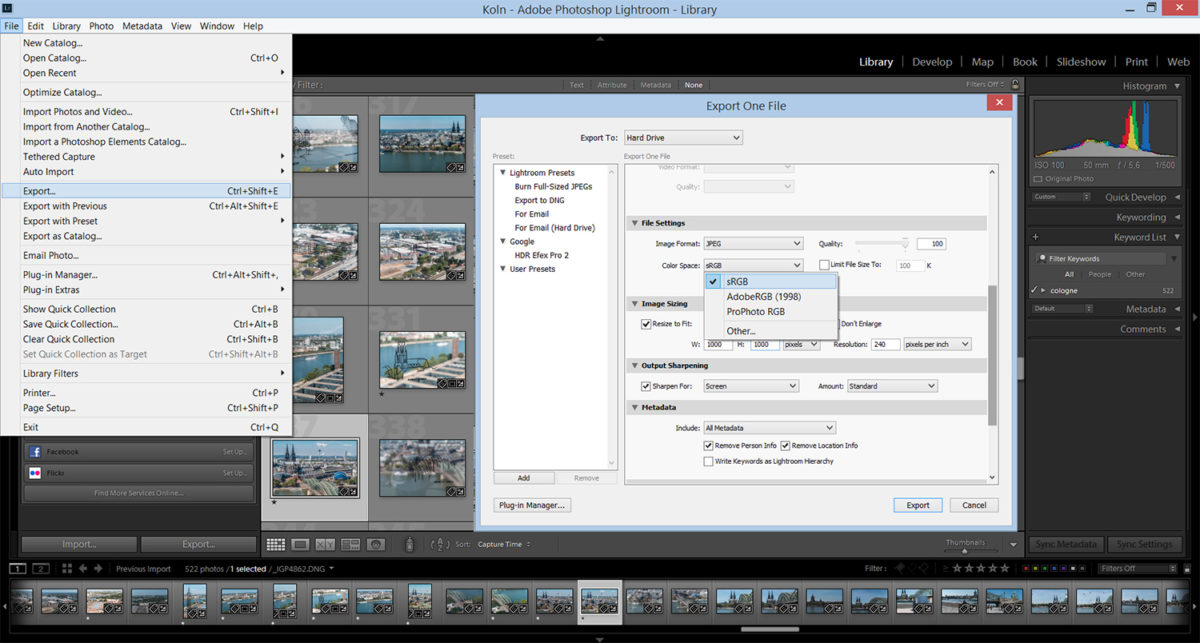The height and width of the screenshot is (643, 1200).
Task: Collapse the Output Sharpening section
Action: click(x=634, y=366)
